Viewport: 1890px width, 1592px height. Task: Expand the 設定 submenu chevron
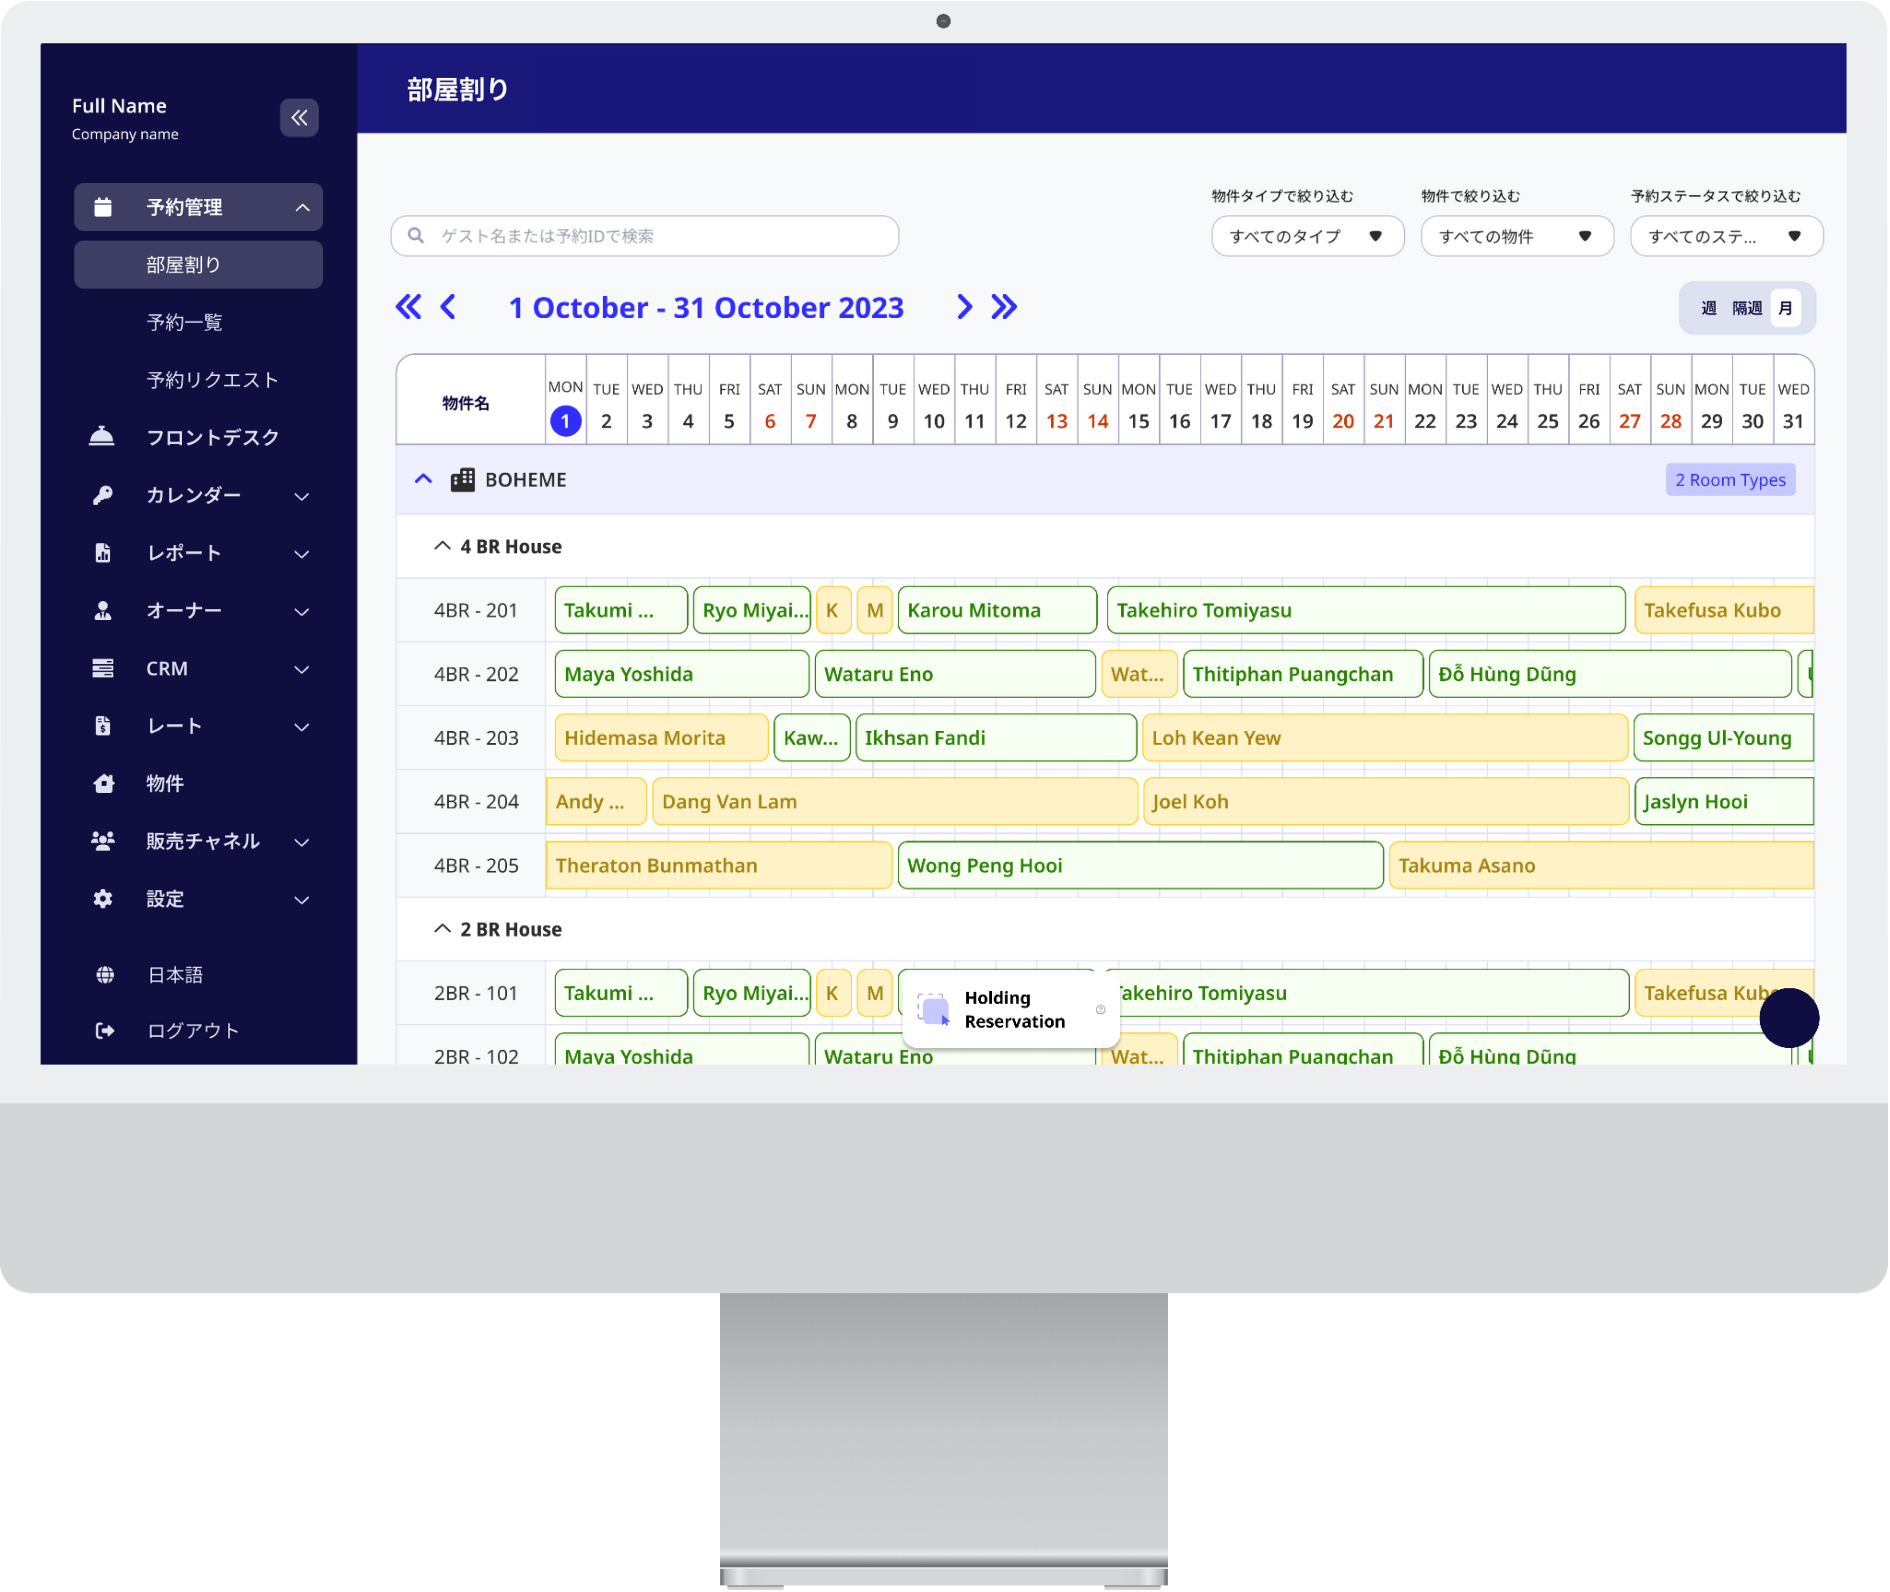pos(302,900)
